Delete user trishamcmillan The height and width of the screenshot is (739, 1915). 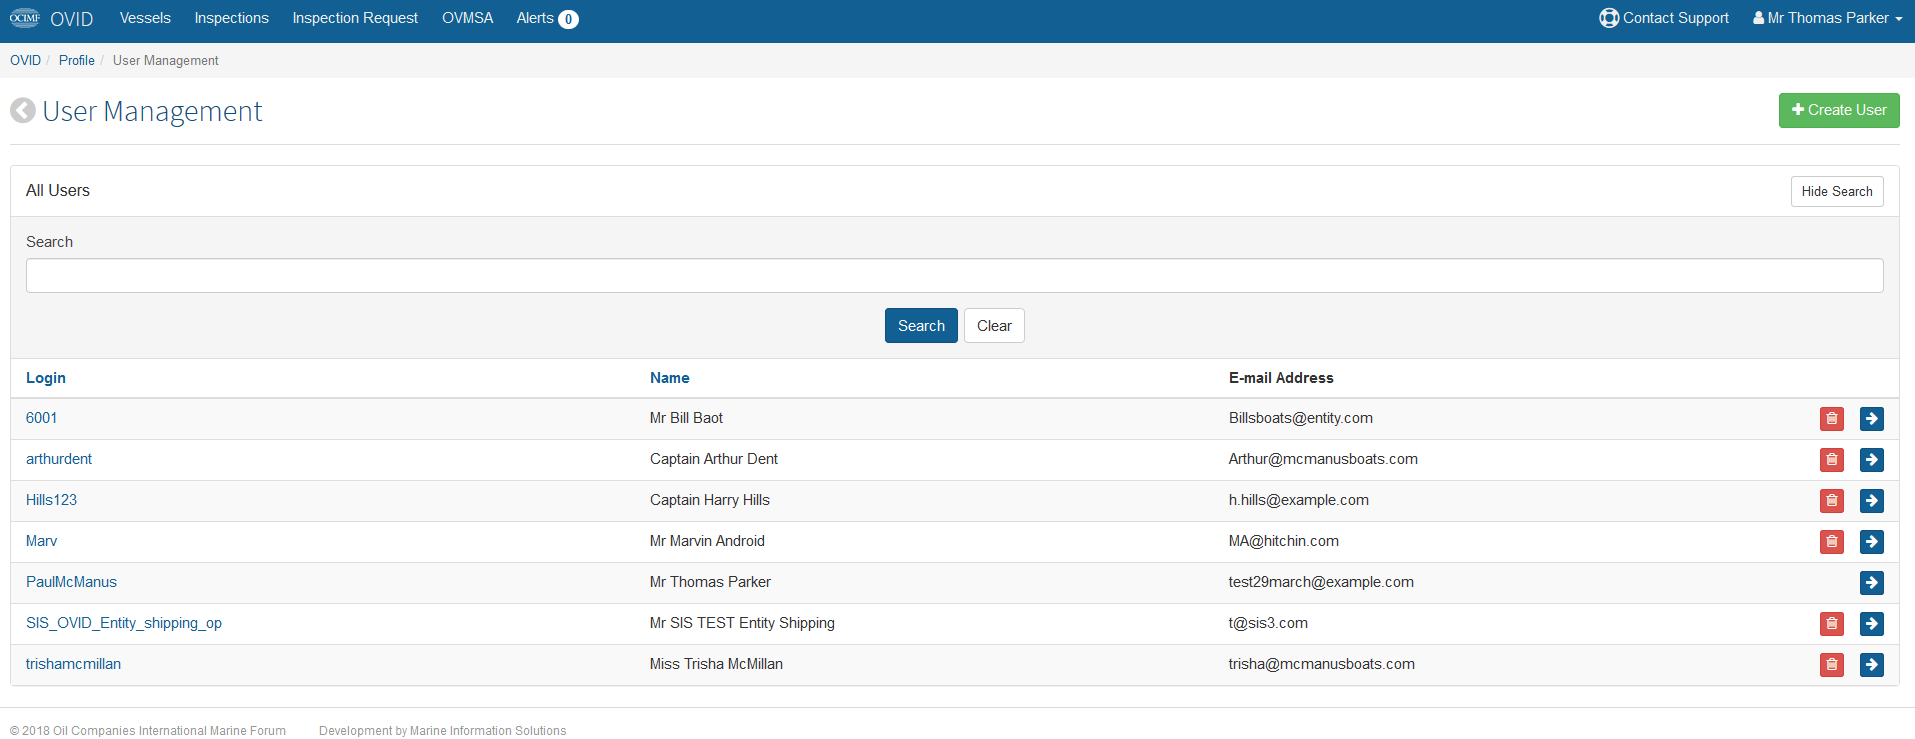coord(1831,665)
